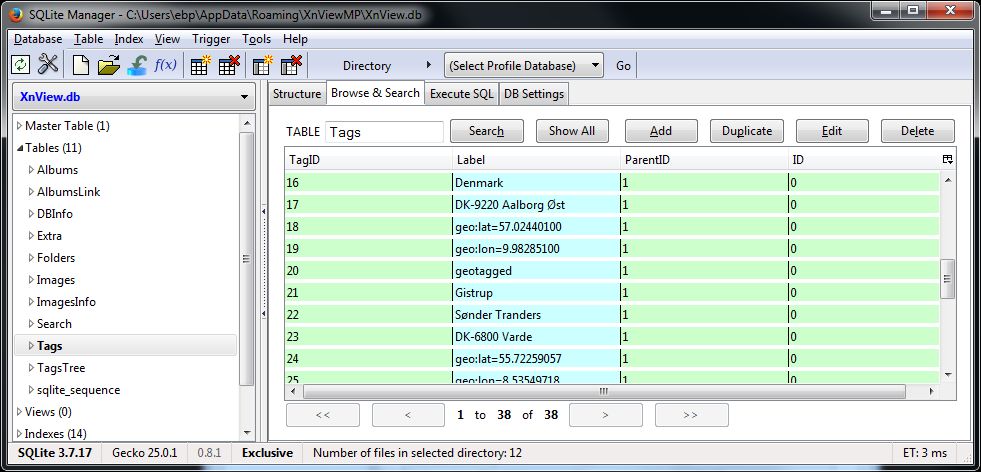Click the data grid horizontal scrollbar
The width and height of the screenshot is (981, 472).
(604, 392)
